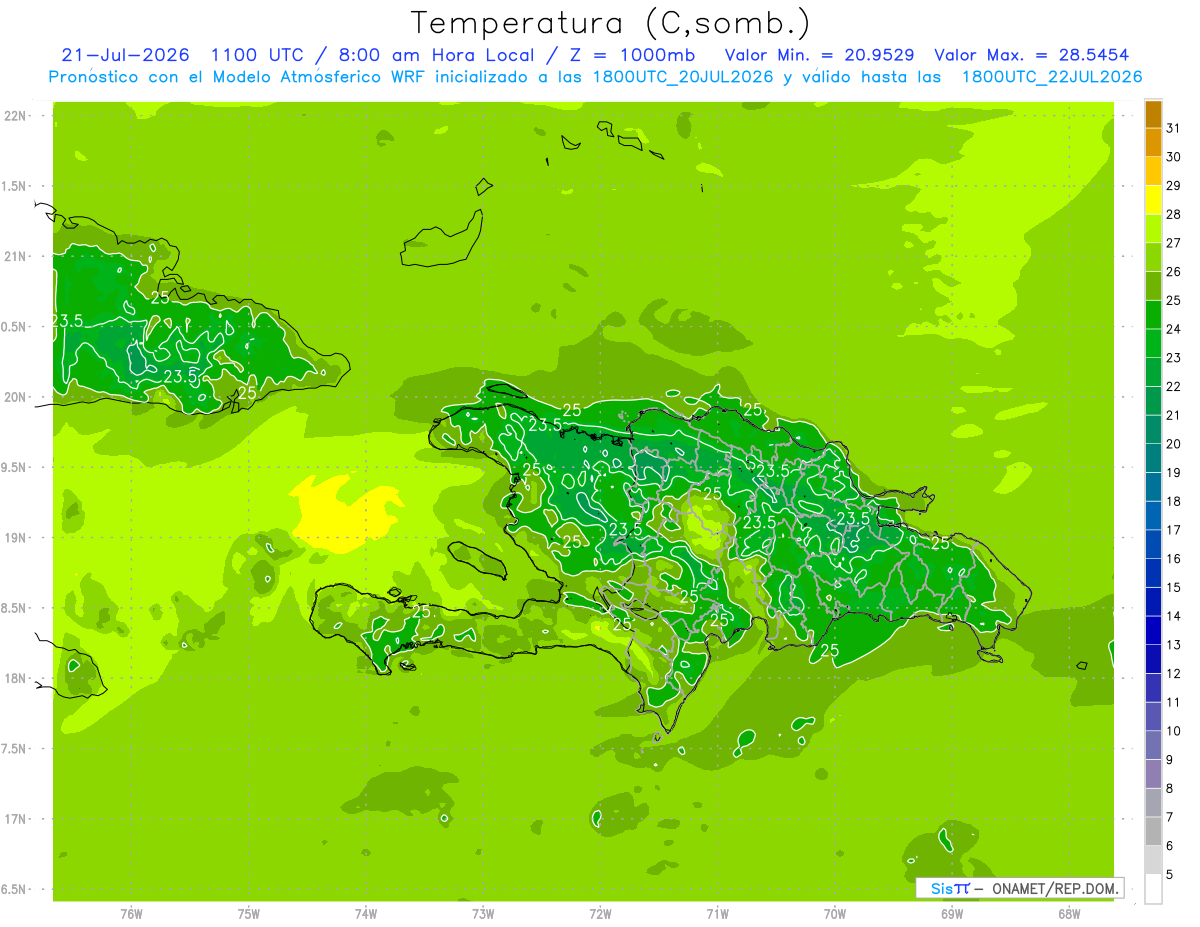Click the "21N" latitude axis label
Viewport: 1200px width, 927px height.
tap(15, 256)
